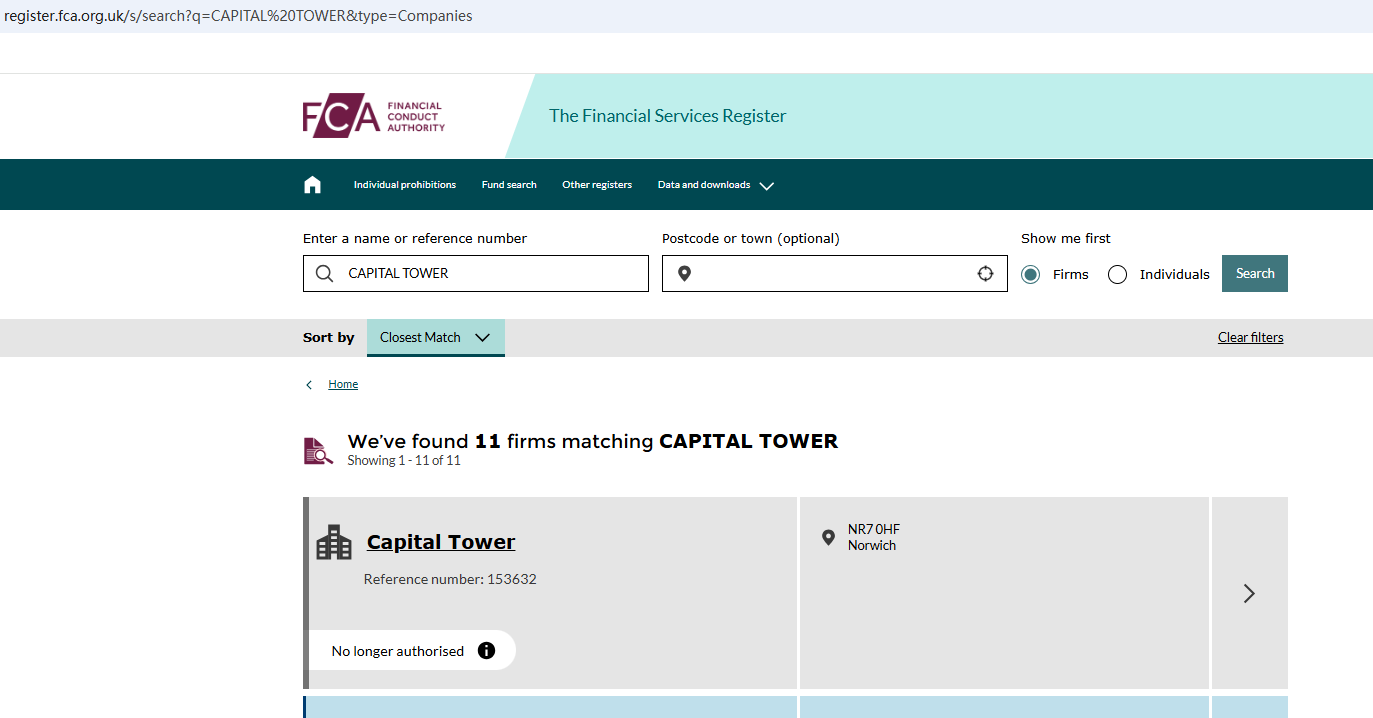
Task: Click the magnifier icon in name field
Action: [324, 274]
